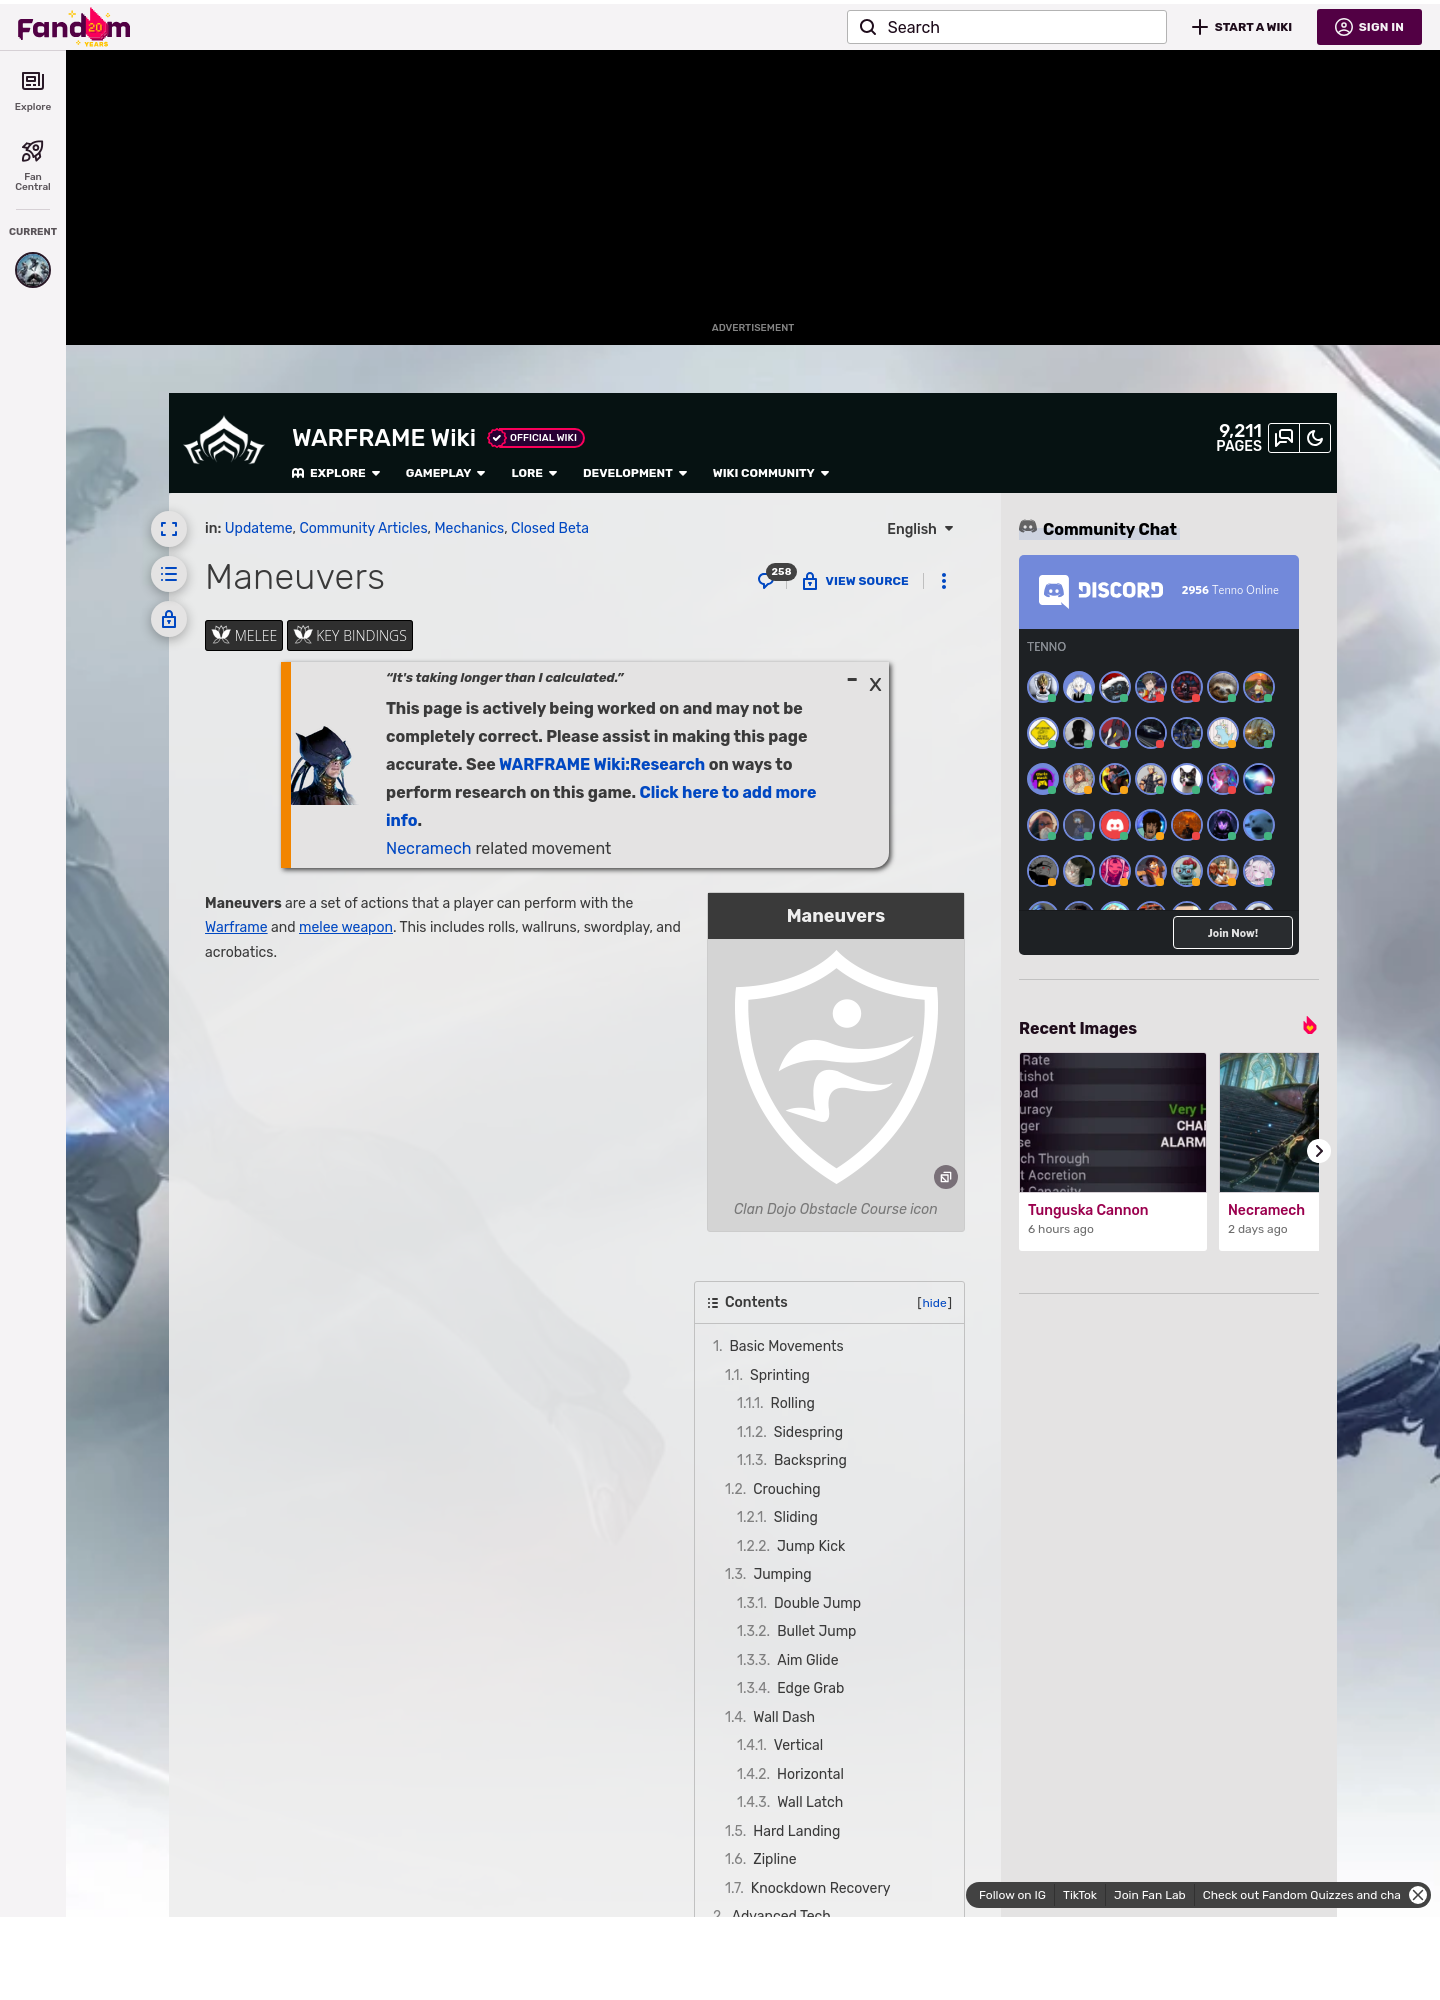Click View Source link
Image resolution: width=1440 pixels, height=2000 pixels.
(x=856, y=581)
